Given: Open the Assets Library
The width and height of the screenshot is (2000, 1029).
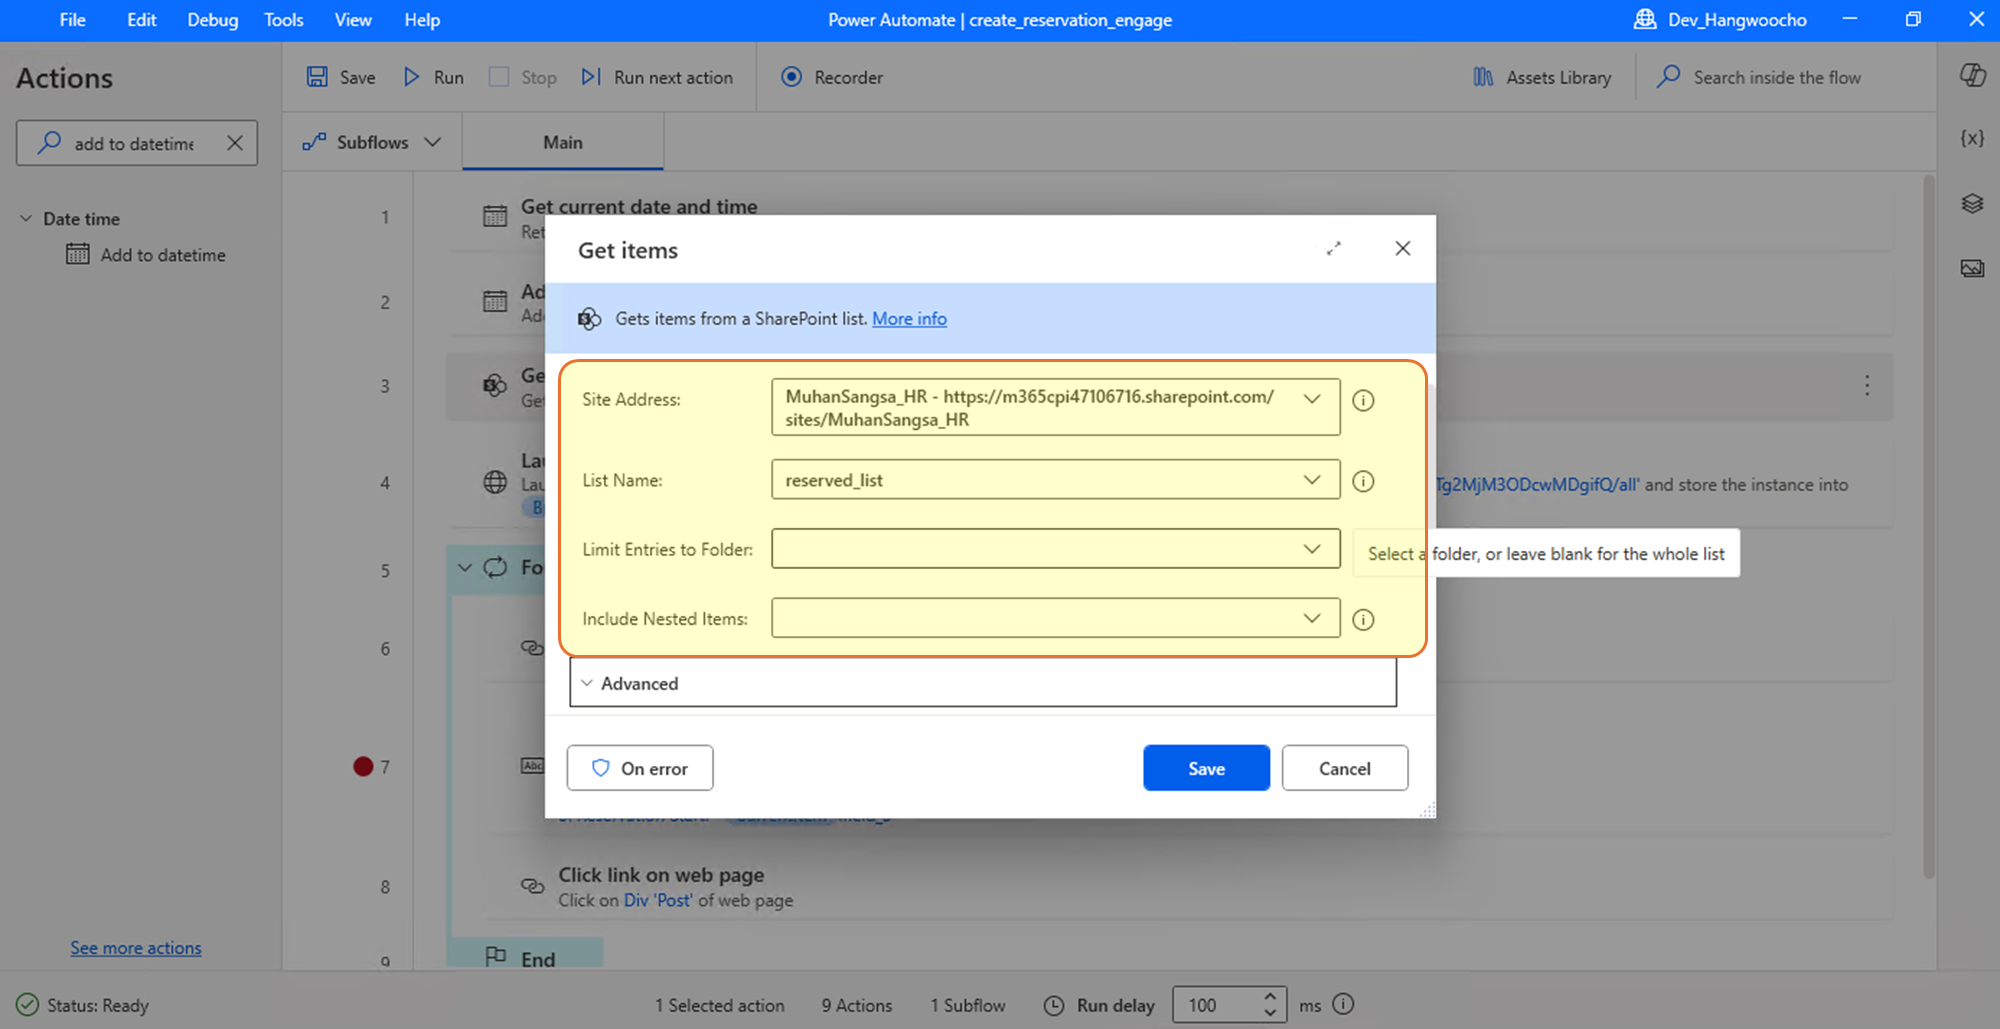Looking at the screenshot, I should point(1542,77).
